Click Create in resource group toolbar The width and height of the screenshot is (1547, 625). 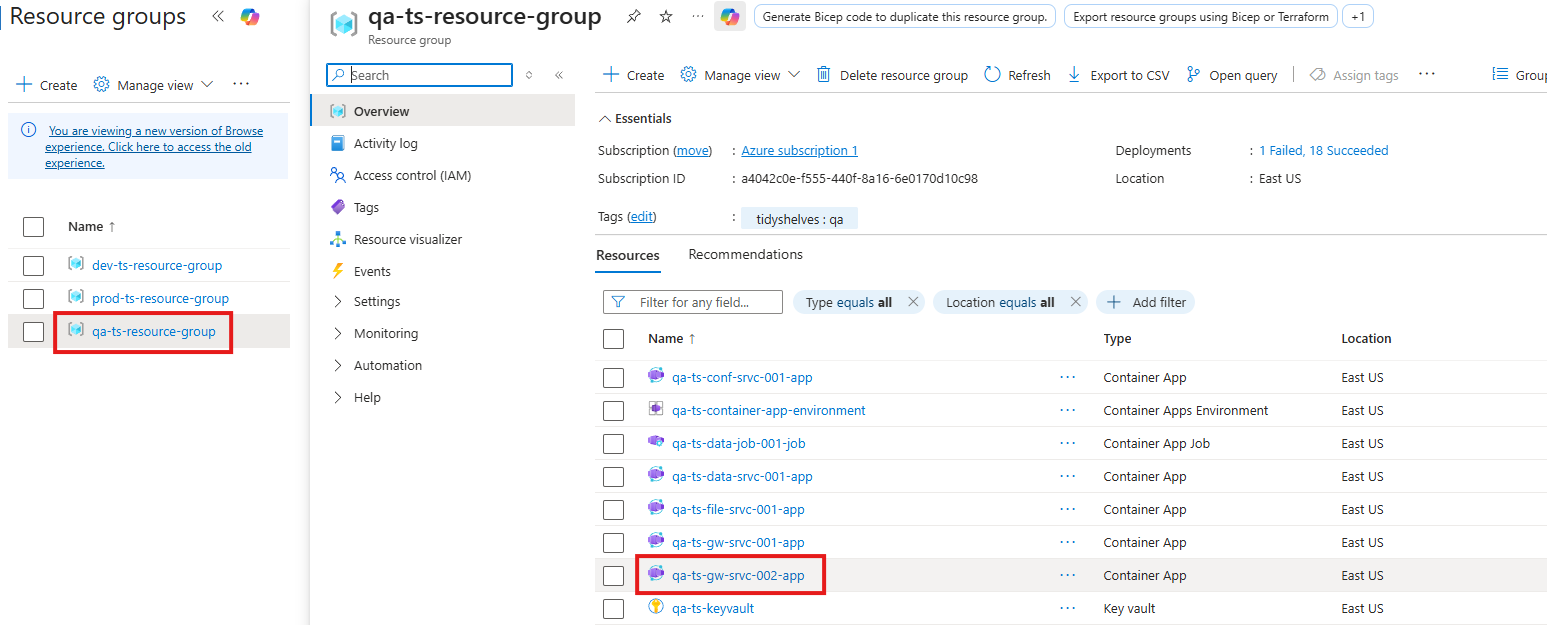click(x=634, y=75)
